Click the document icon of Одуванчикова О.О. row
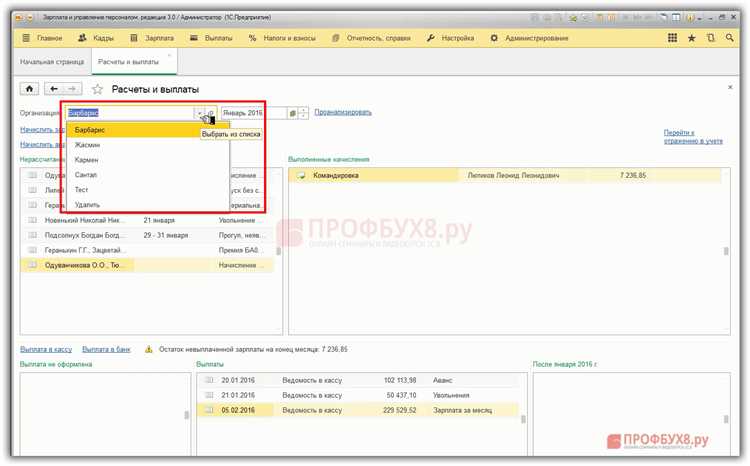The width and height of the screenshot is (750, 466). point(33,265)
